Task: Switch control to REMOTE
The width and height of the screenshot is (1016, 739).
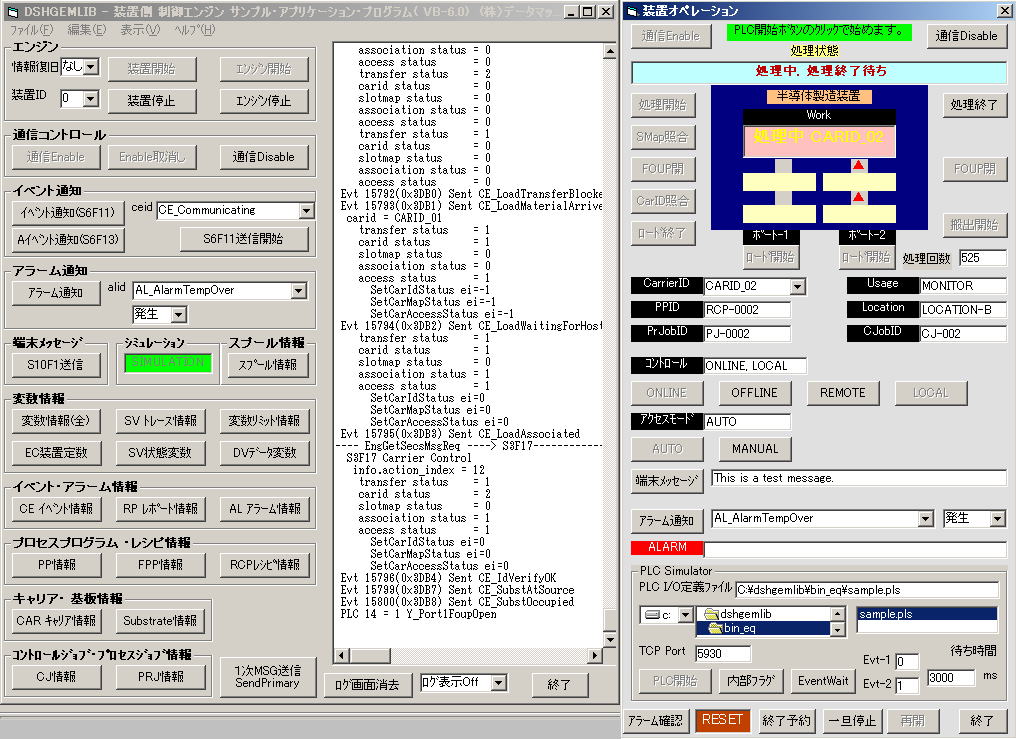Action: (842, 393)
